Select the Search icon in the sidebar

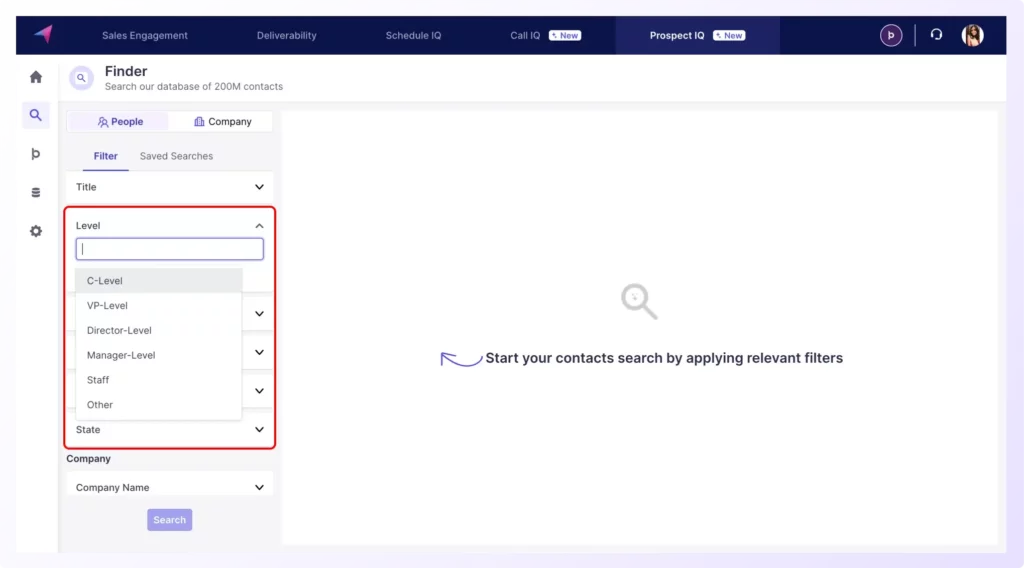coord(36,115)
